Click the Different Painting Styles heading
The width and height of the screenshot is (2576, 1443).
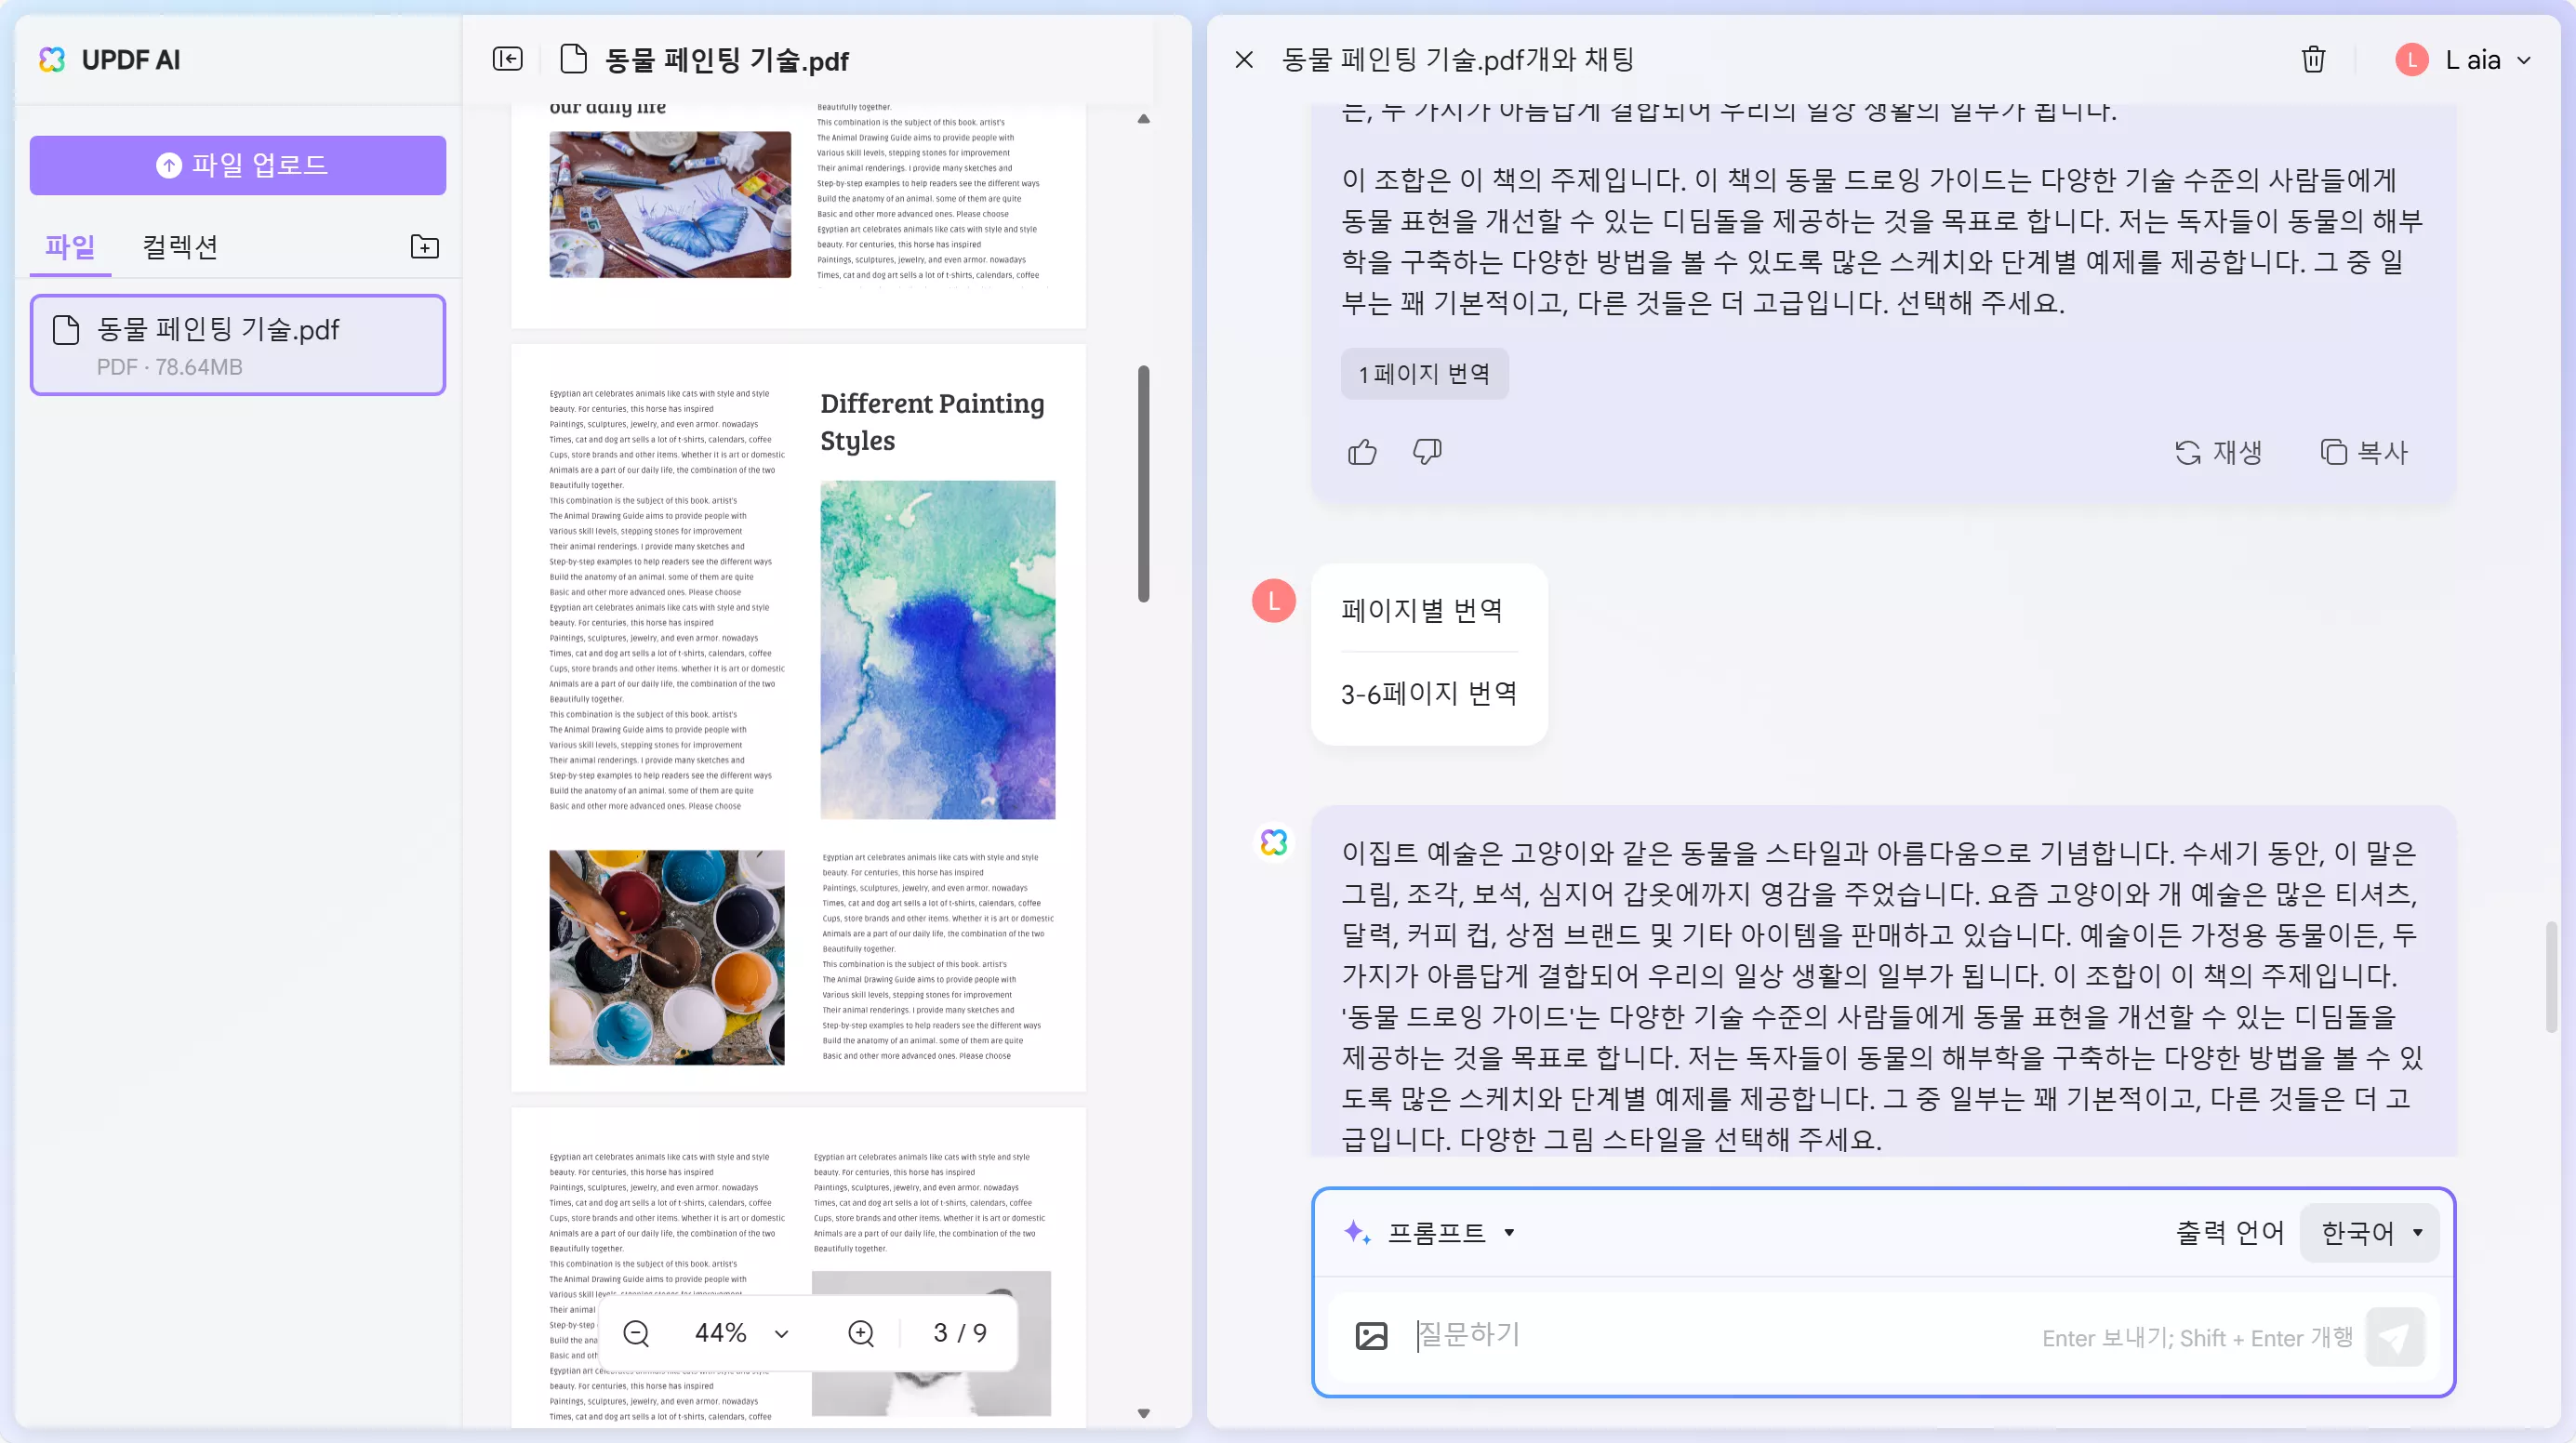coord(932,422)
